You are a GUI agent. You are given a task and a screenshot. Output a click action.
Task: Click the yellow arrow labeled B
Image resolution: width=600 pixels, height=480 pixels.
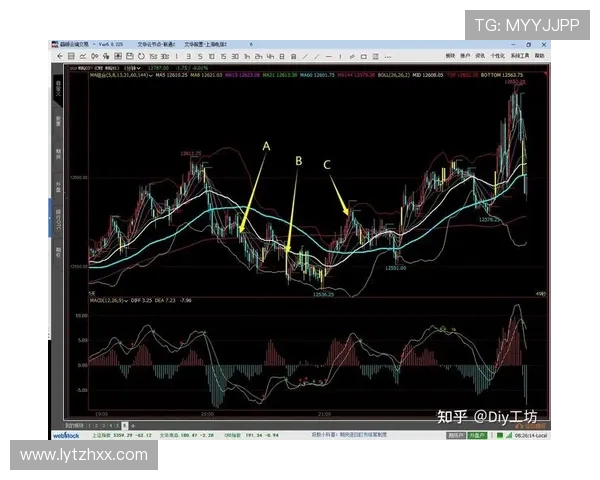point(293,210)
